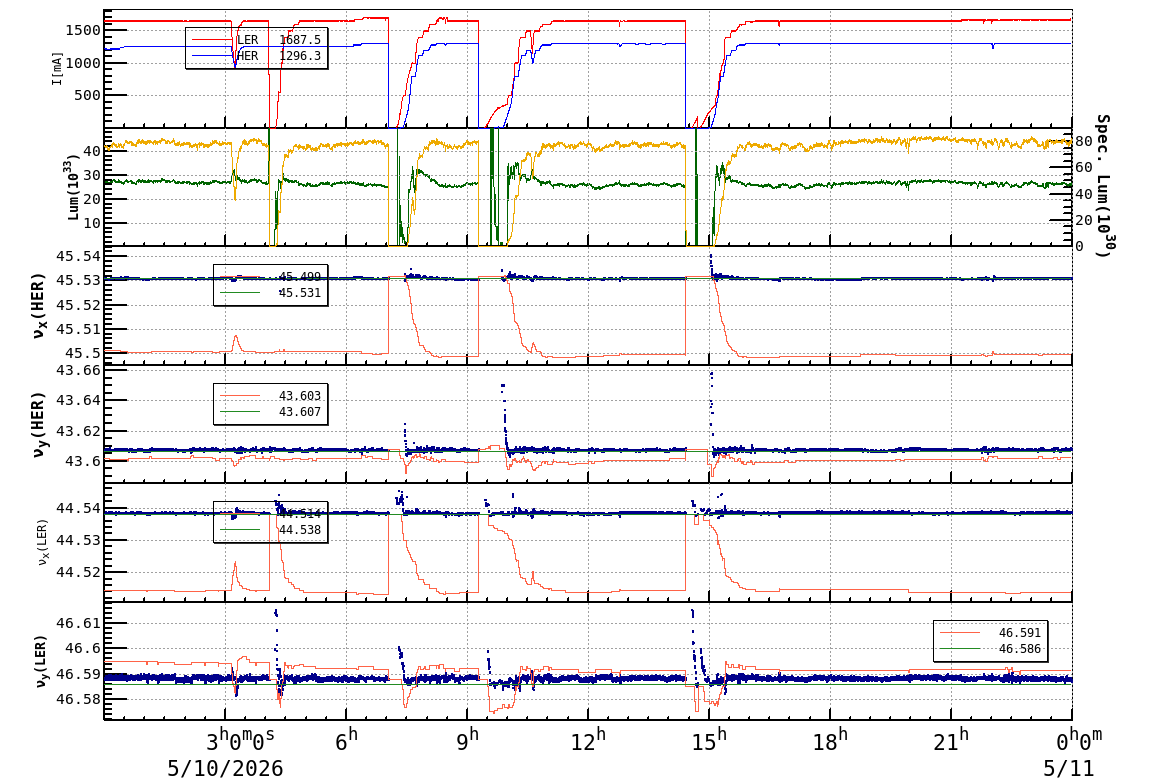Click the 5/10/2026 date label

(225, 768)
